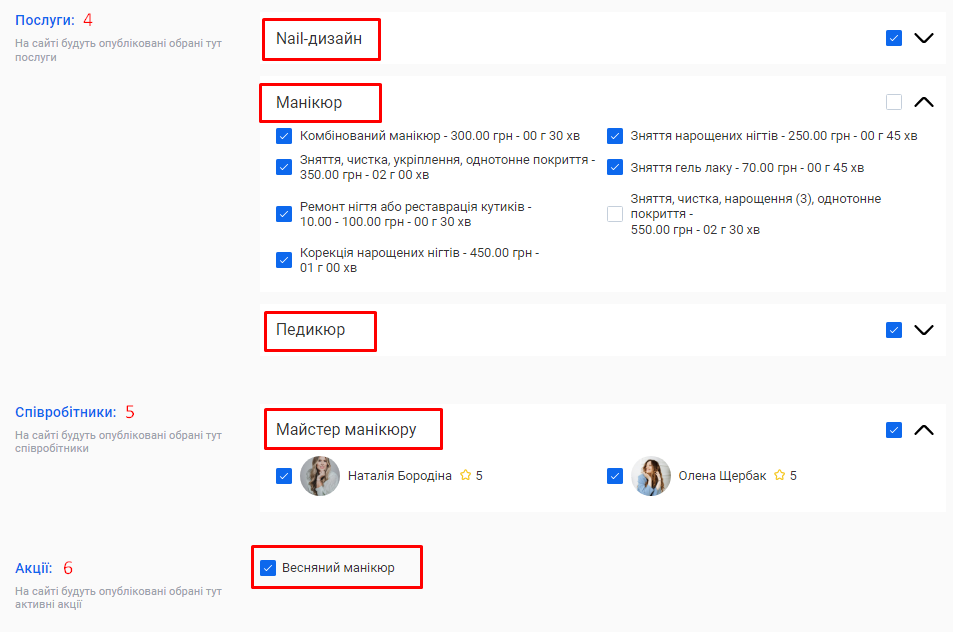The image size is (953, 632).
Task: Click Наталія Бородіна's avatar photo
Action: click(x=320, y=476)
